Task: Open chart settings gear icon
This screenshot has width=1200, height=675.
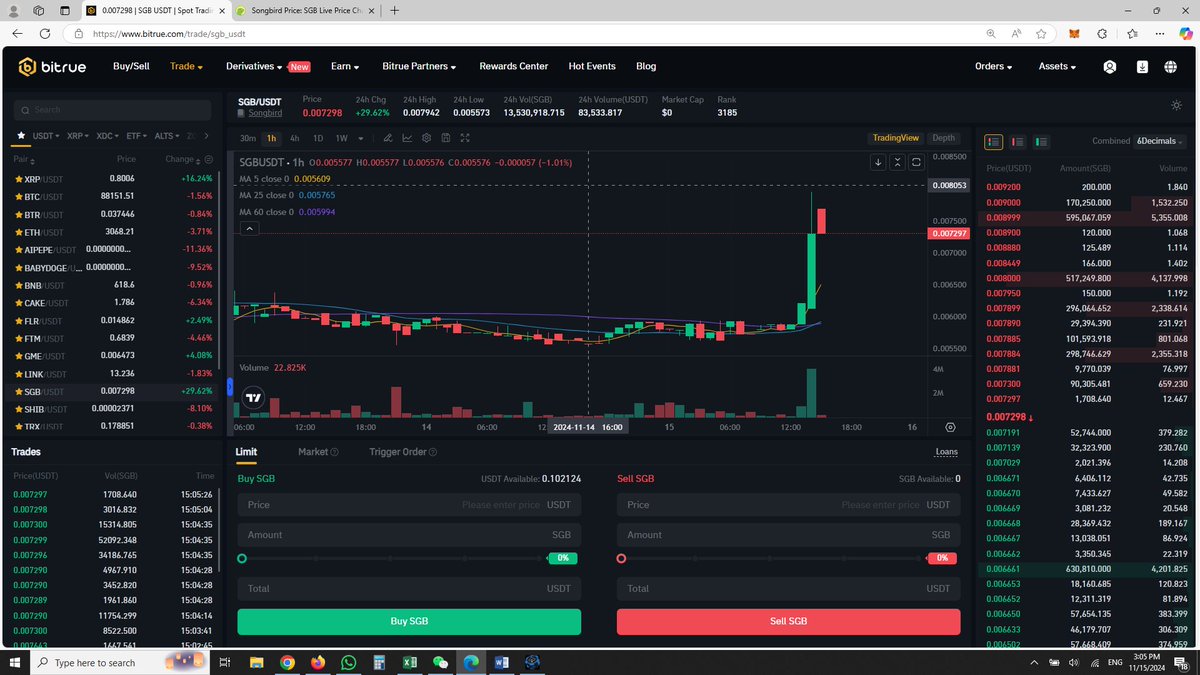Action: pyautogui.click(x=426, y=138)
